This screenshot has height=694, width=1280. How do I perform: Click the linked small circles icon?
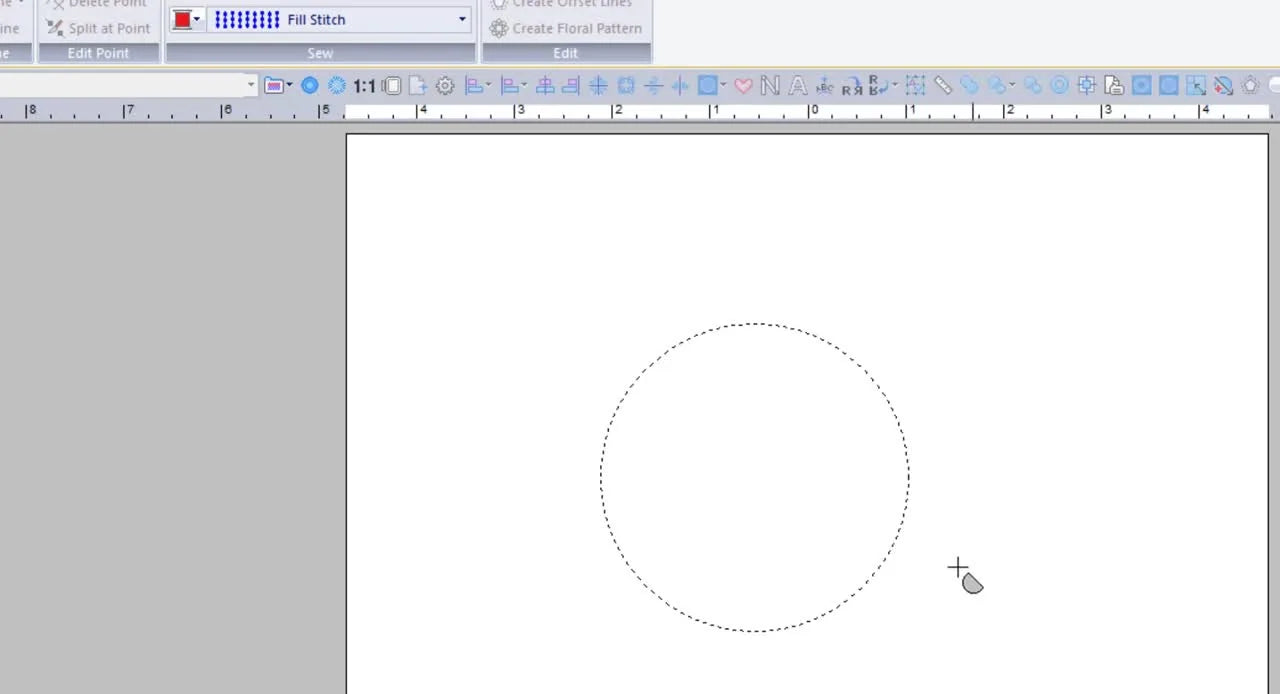pyautogui.click(x=1033, y=86)
